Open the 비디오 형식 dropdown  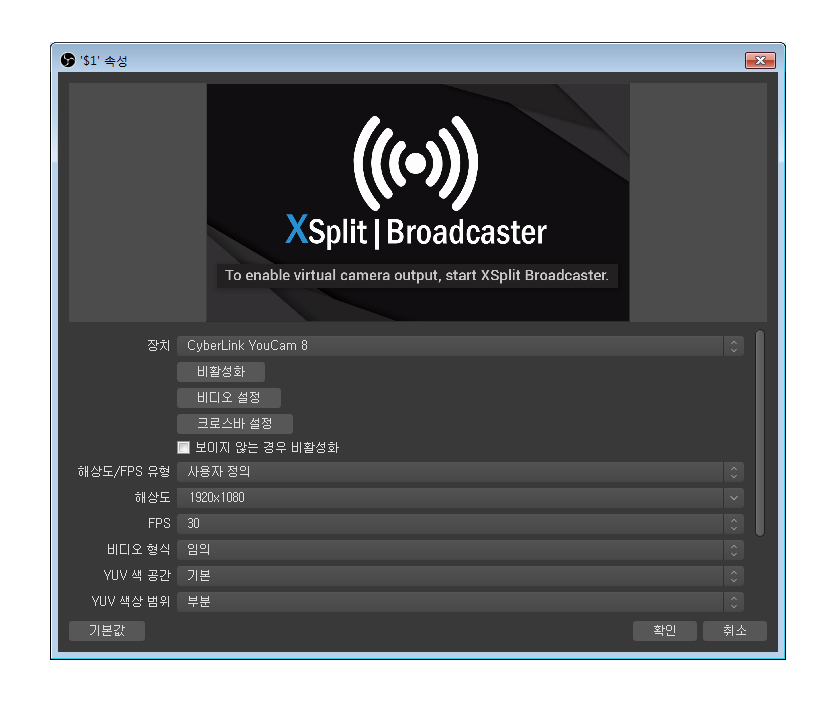[x=460, y=550]
